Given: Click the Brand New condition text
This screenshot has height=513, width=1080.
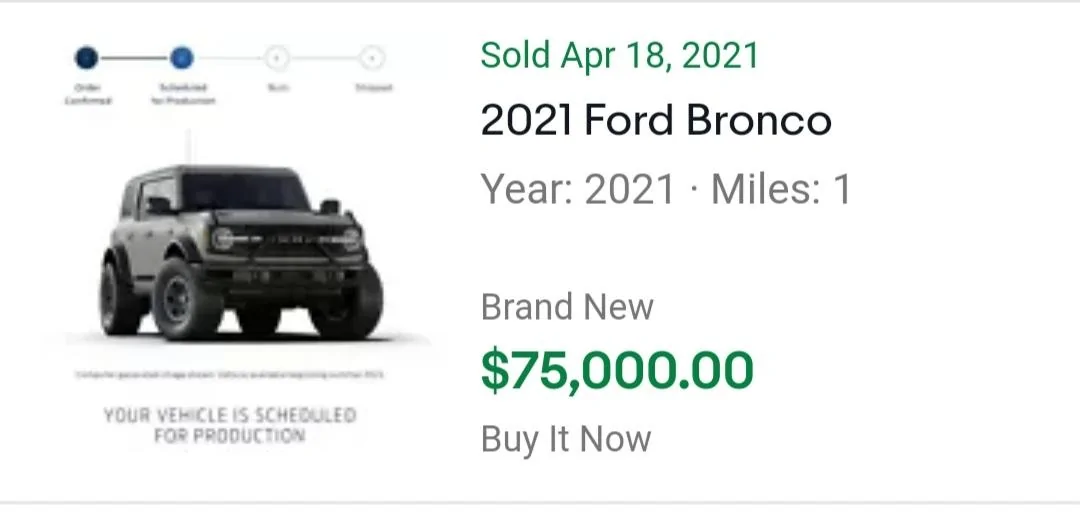Looking at the screenshot, I should click(x=567, y=306).
